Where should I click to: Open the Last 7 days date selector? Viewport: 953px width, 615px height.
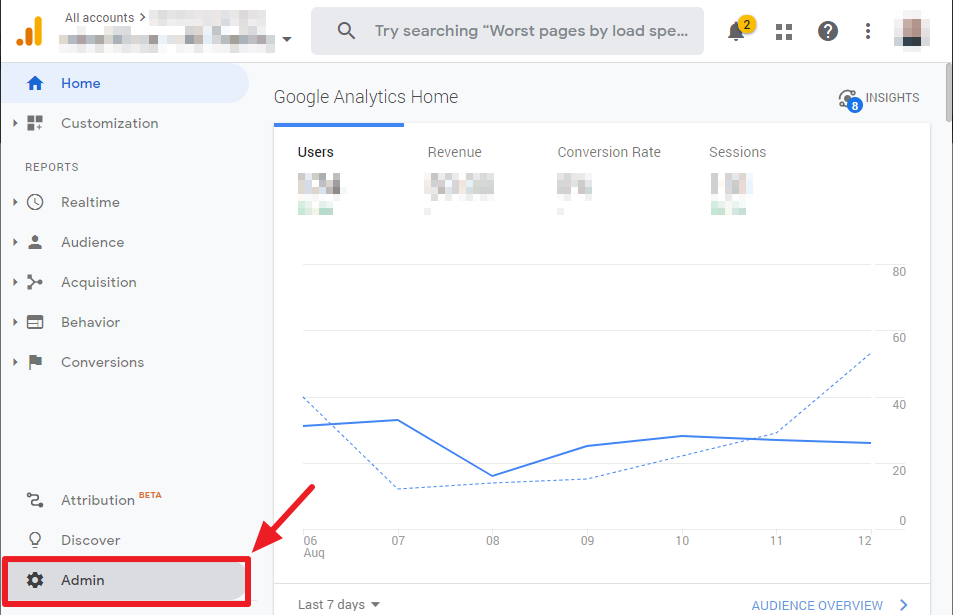click(338, 604)
